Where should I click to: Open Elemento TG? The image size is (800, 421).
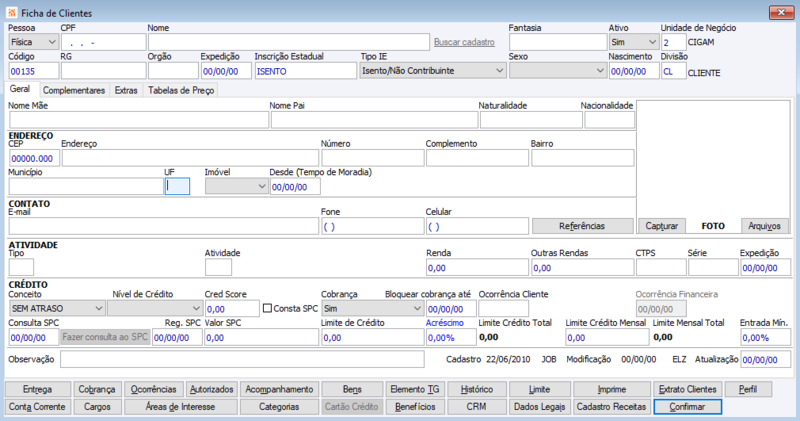[x=415, y=389]
